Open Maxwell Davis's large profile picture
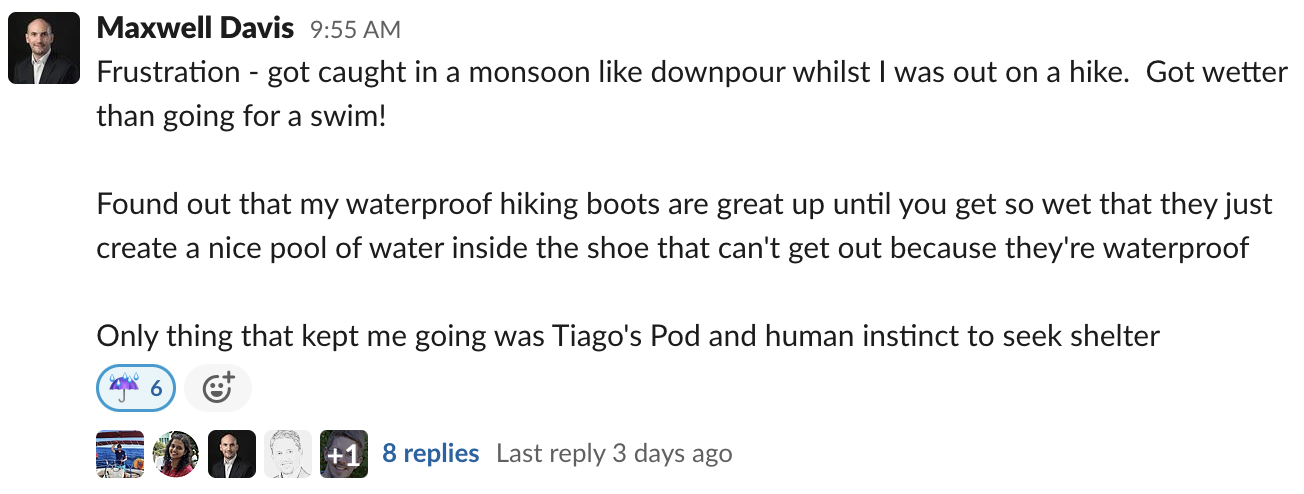 click(x=44, y=48)
